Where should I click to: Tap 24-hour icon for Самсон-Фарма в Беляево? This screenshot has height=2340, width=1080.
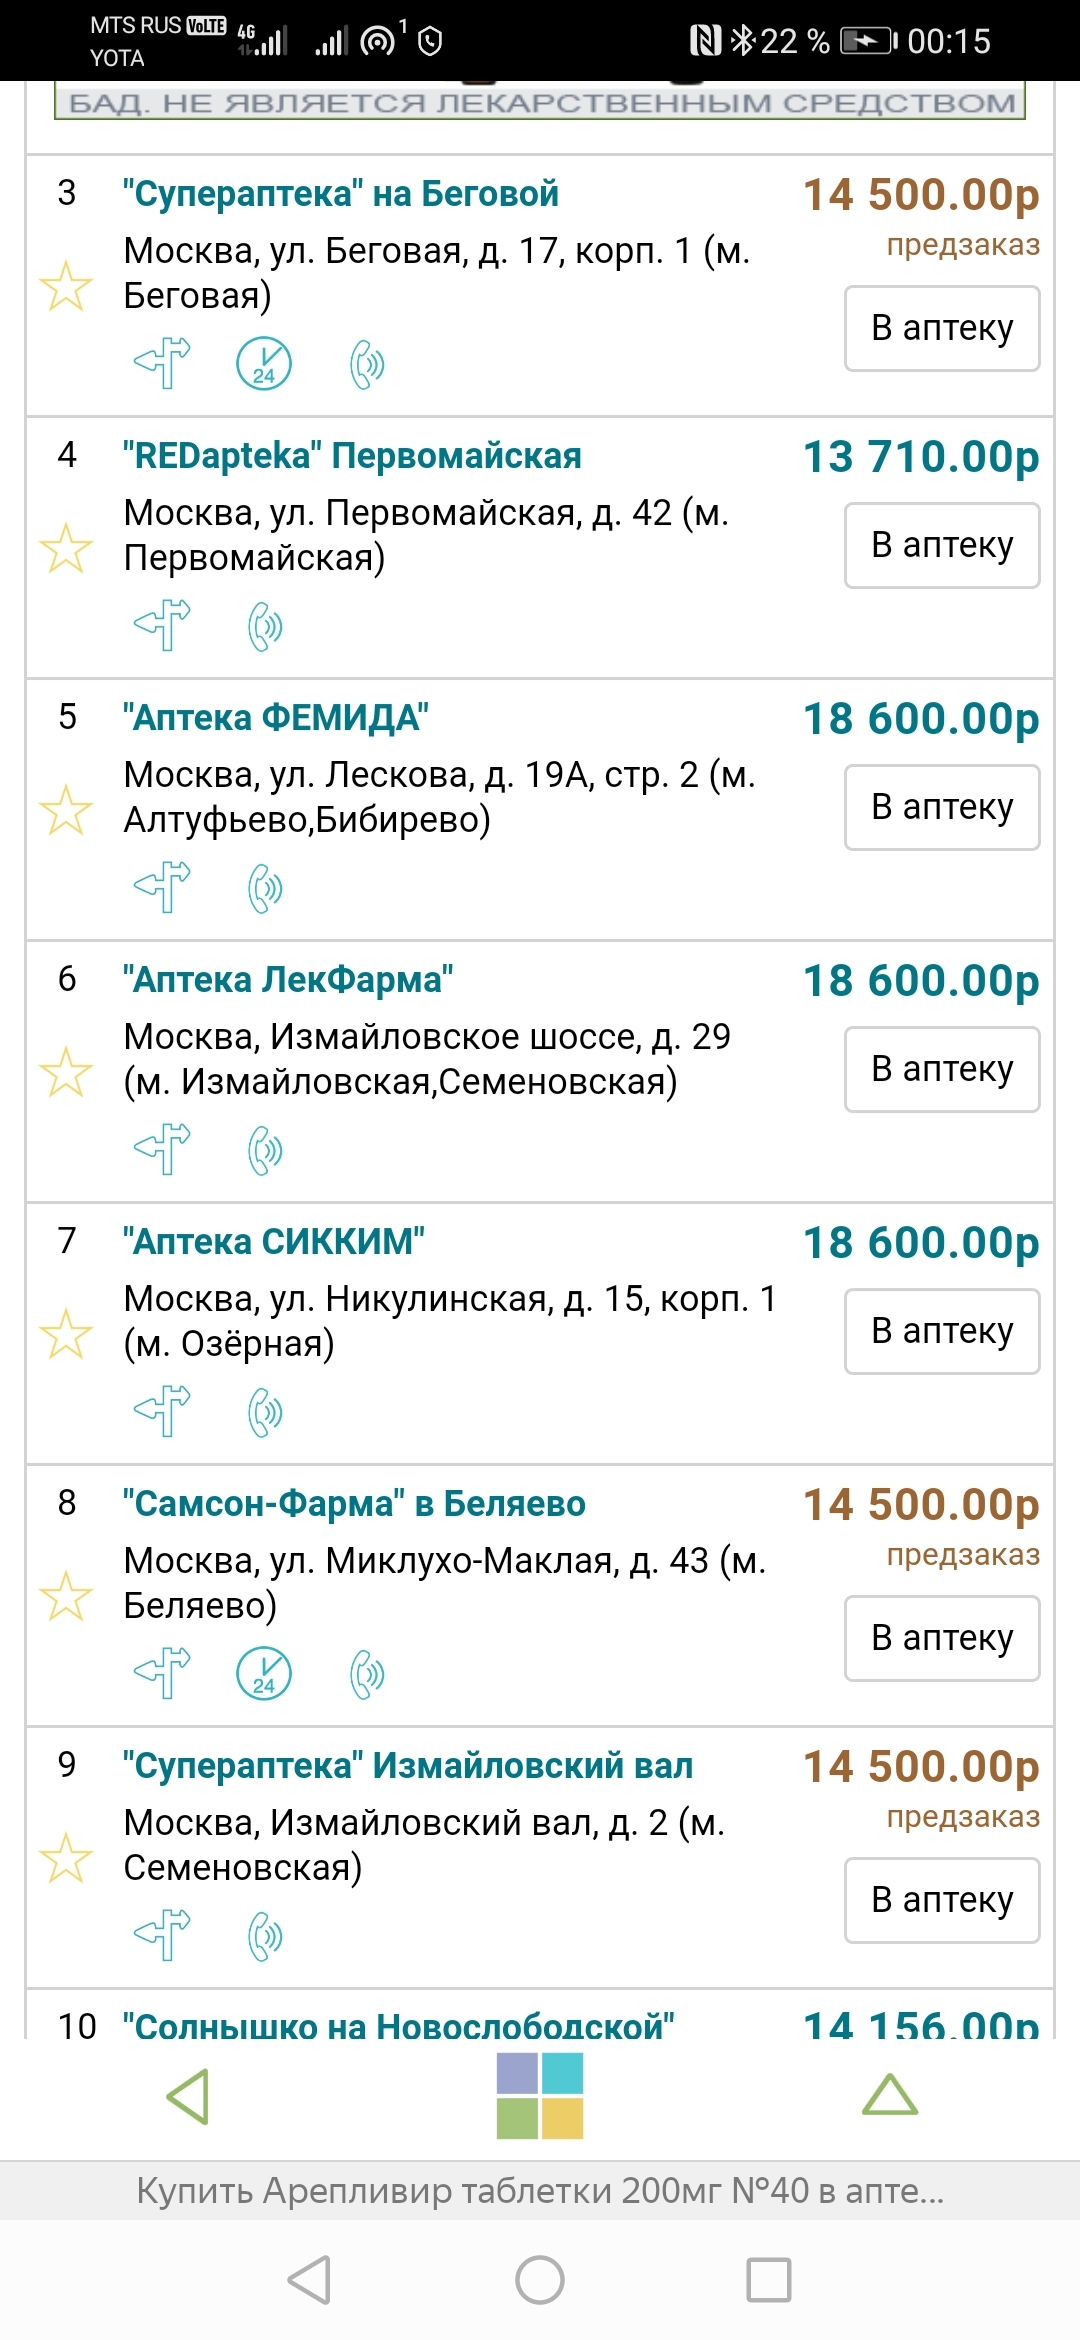(264, 1673)
